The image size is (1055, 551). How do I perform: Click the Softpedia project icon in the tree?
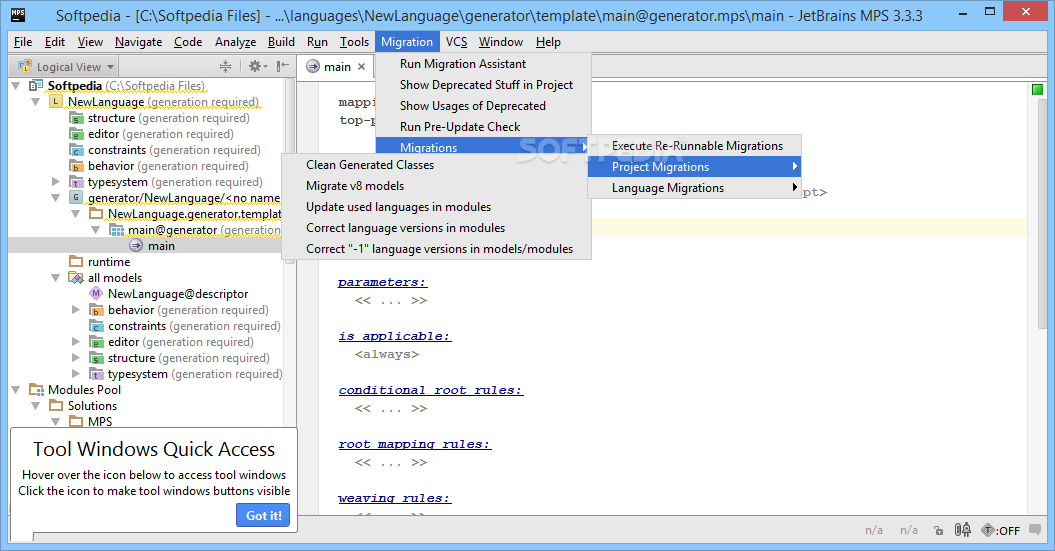click(x=36, y=86)
